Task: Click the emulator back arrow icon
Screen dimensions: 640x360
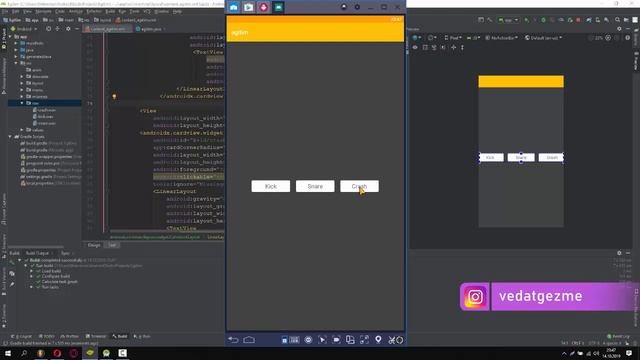Action: tap(233, 340)
